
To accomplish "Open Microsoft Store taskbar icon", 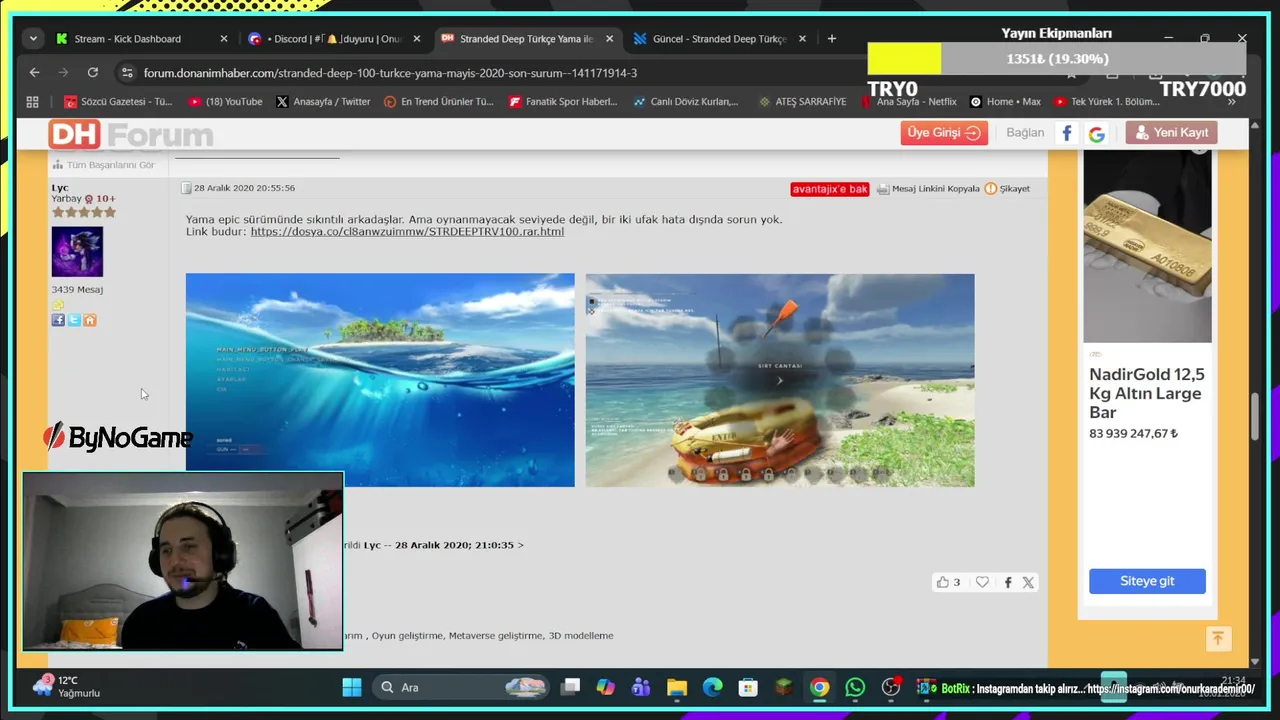I will [748, 687].
